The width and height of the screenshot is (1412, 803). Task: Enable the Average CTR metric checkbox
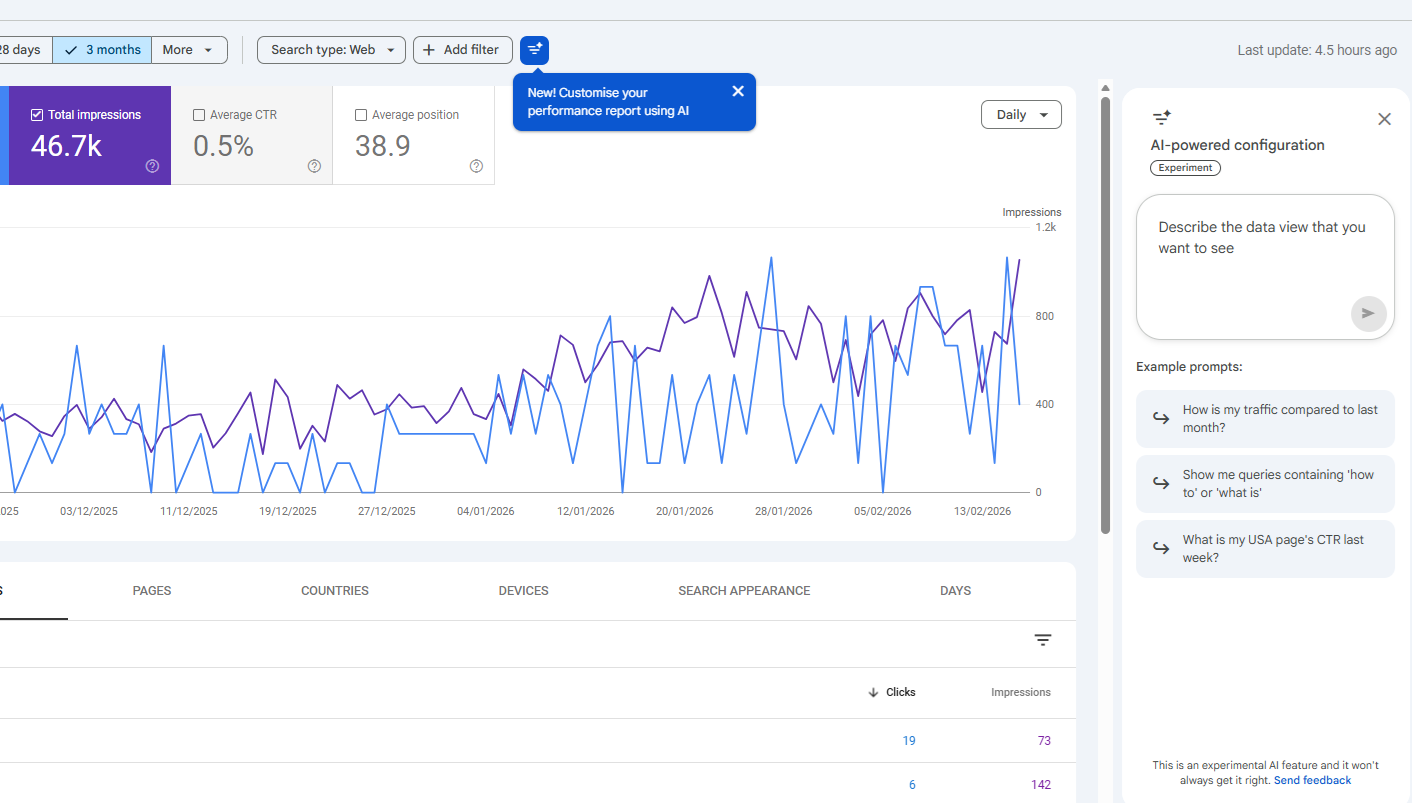tap(199, 114)
